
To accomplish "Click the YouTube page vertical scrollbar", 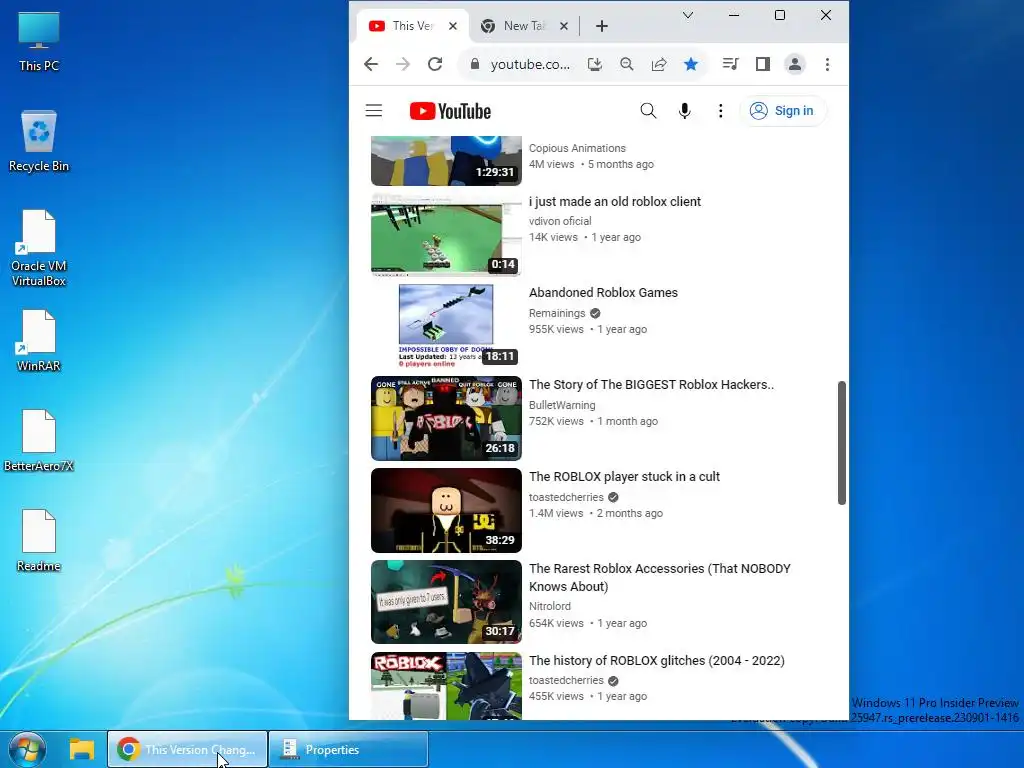I will [842, 443].
